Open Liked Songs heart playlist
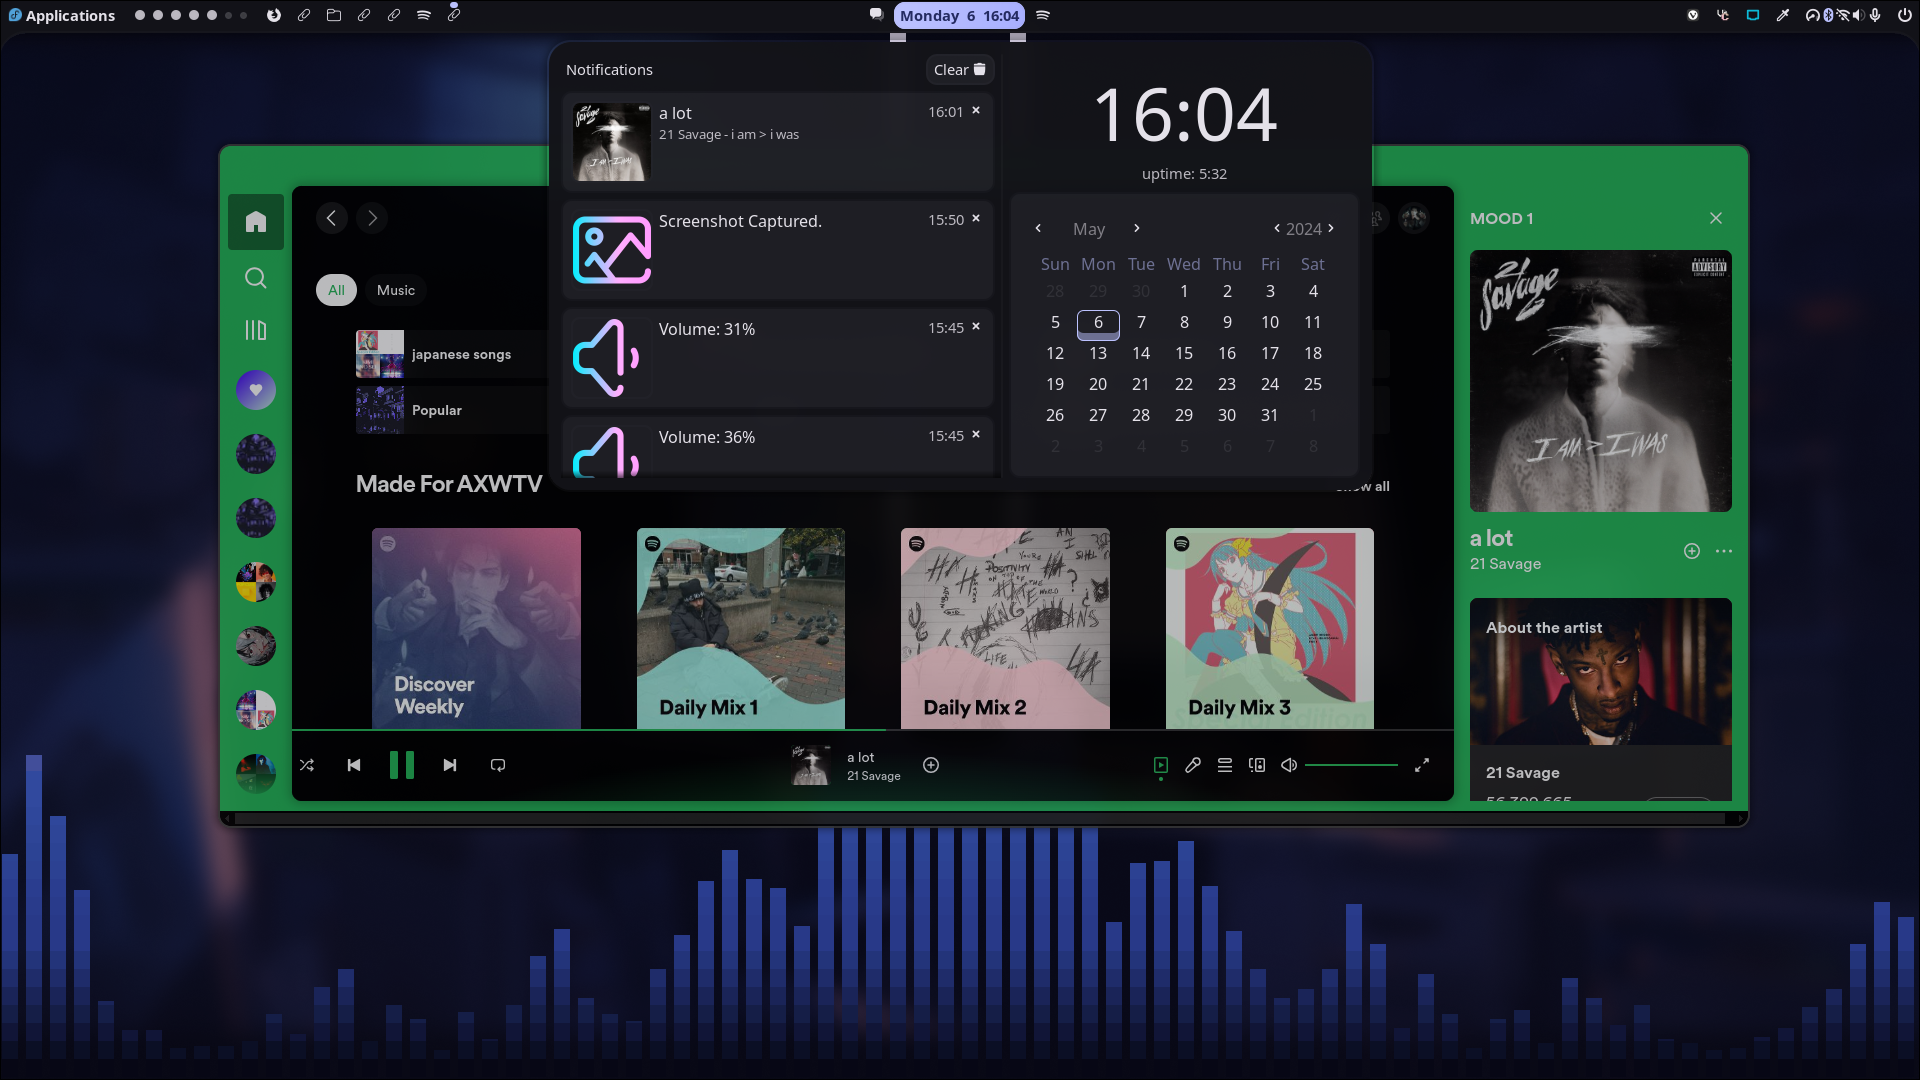This screenshot has width=1920, height=1080. pos(256,390)
